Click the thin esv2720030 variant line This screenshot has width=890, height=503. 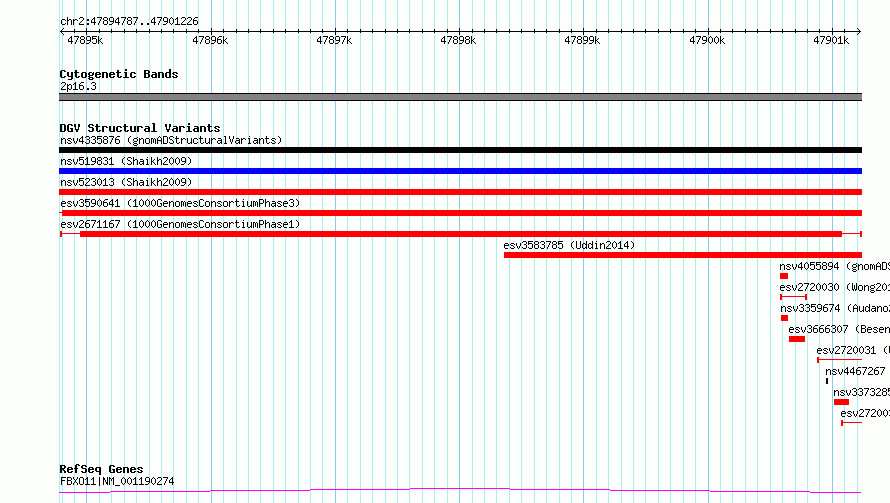pos(794,297)
